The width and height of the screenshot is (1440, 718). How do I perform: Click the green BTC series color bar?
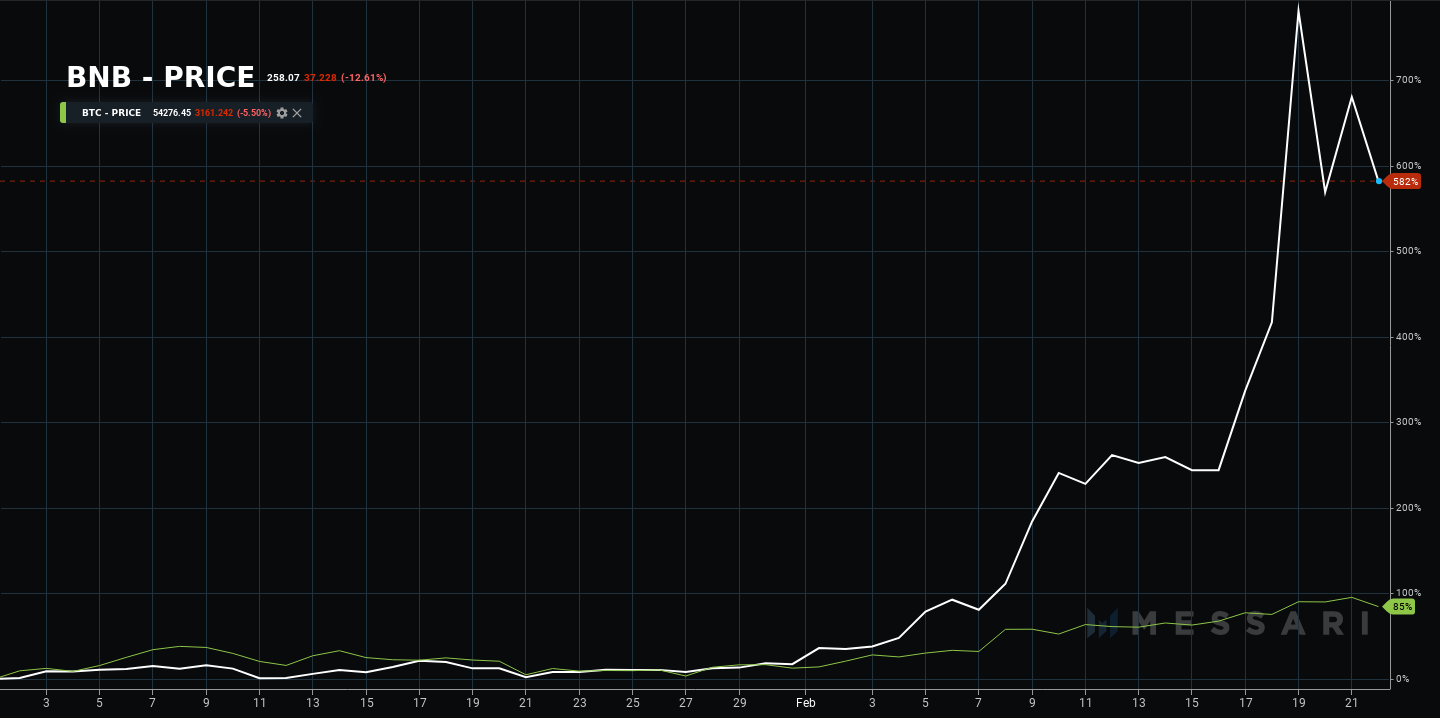tap(63, 113)
